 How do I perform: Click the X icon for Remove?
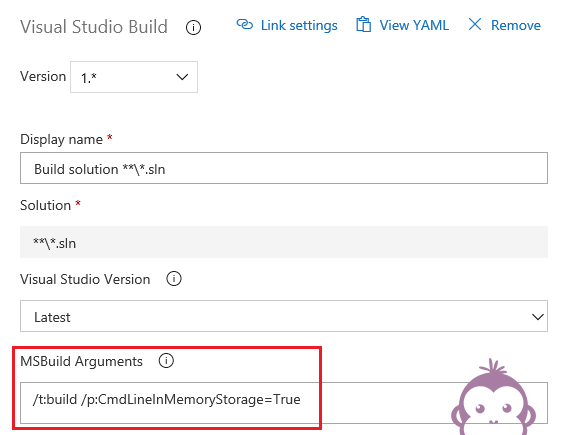(475, 24)
